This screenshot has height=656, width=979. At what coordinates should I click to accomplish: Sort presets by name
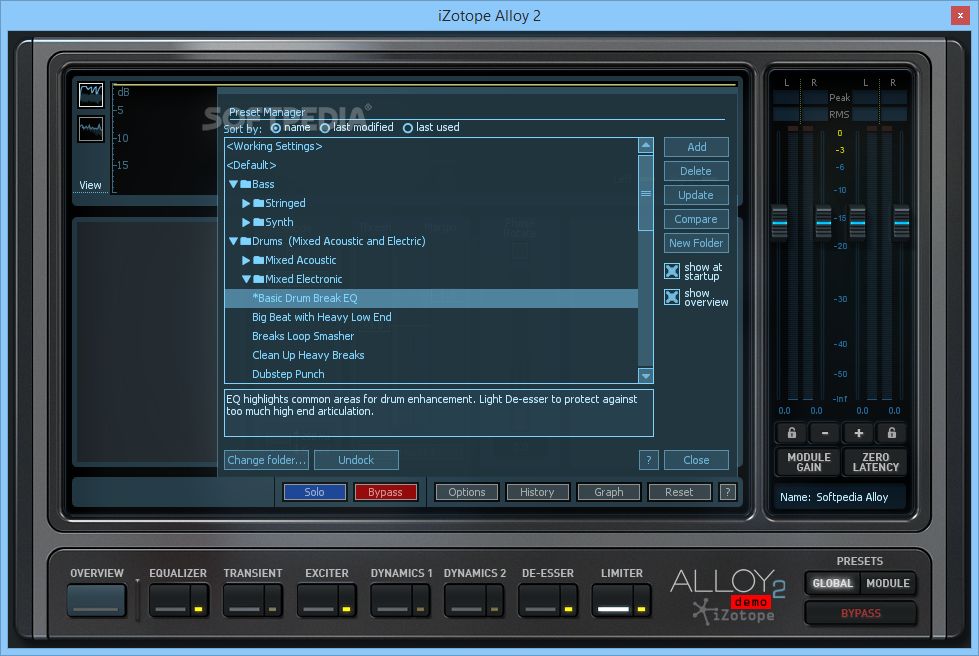pyautogui.click(x=275, y=128)
